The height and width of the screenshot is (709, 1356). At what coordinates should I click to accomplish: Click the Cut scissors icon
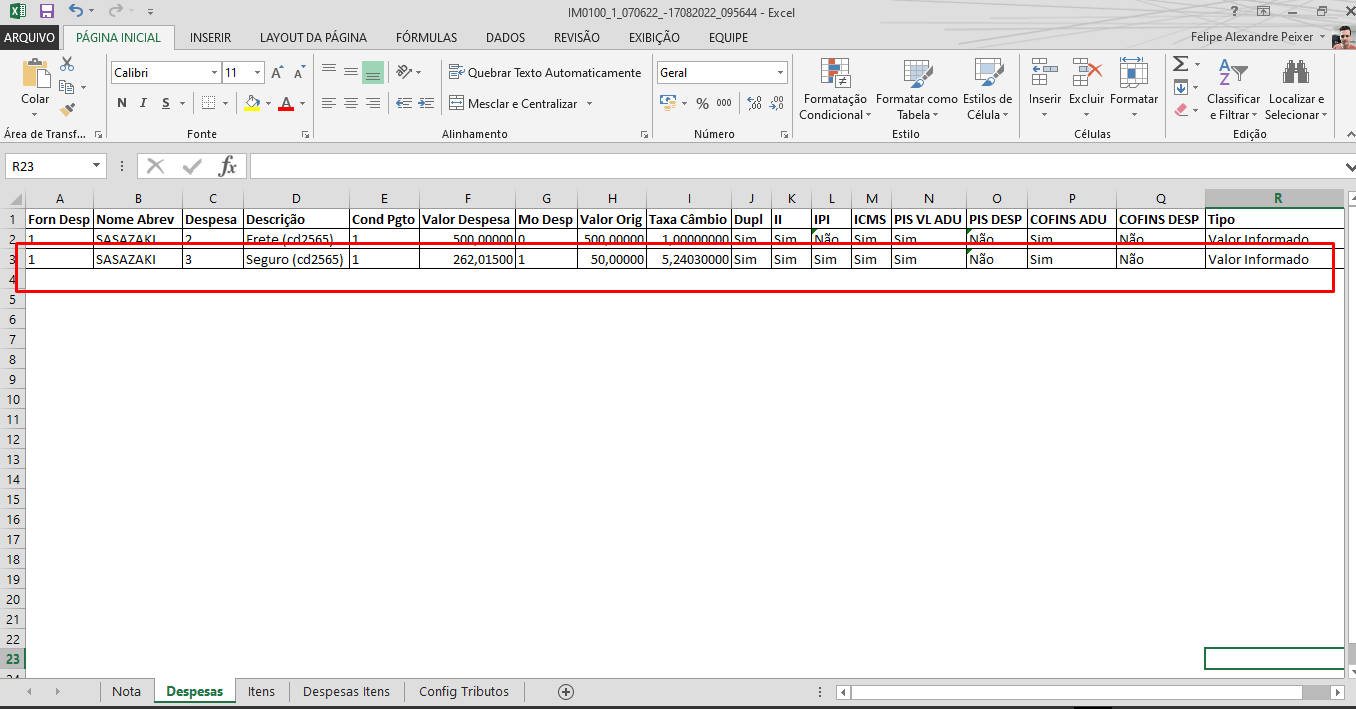pyautogui.click(x=68, y=64)
